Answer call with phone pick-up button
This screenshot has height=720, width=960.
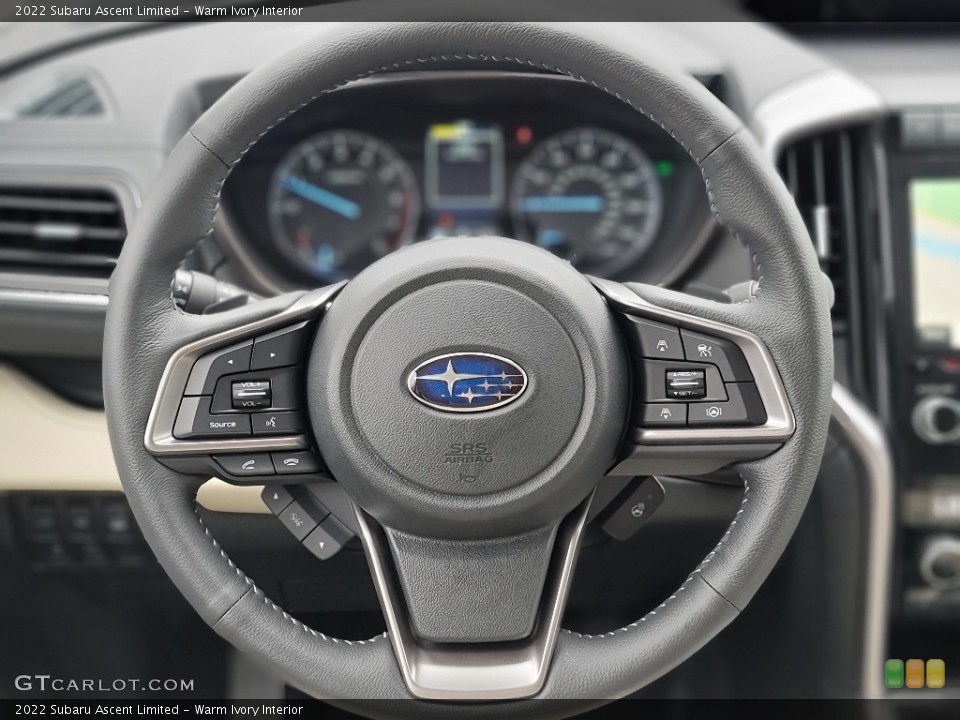(246, 464)
